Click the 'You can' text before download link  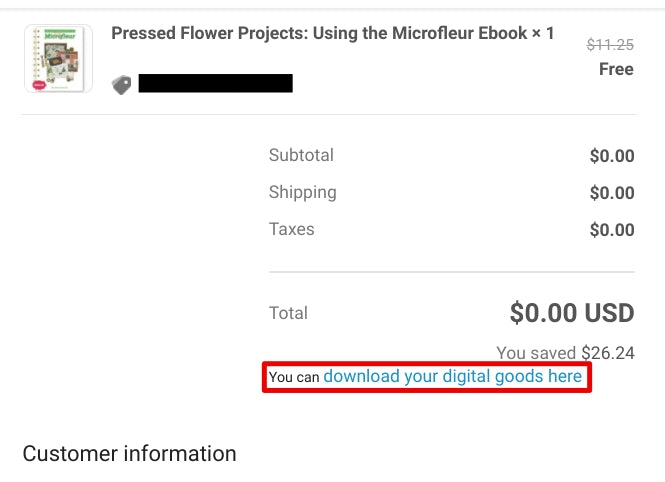pos(294,377)
